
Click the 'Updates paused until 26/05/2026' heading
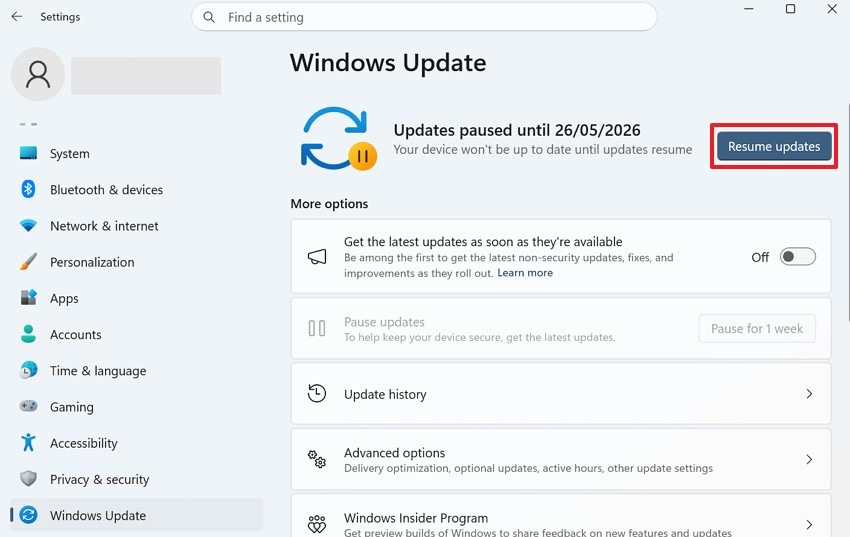(x=517, y=130)
